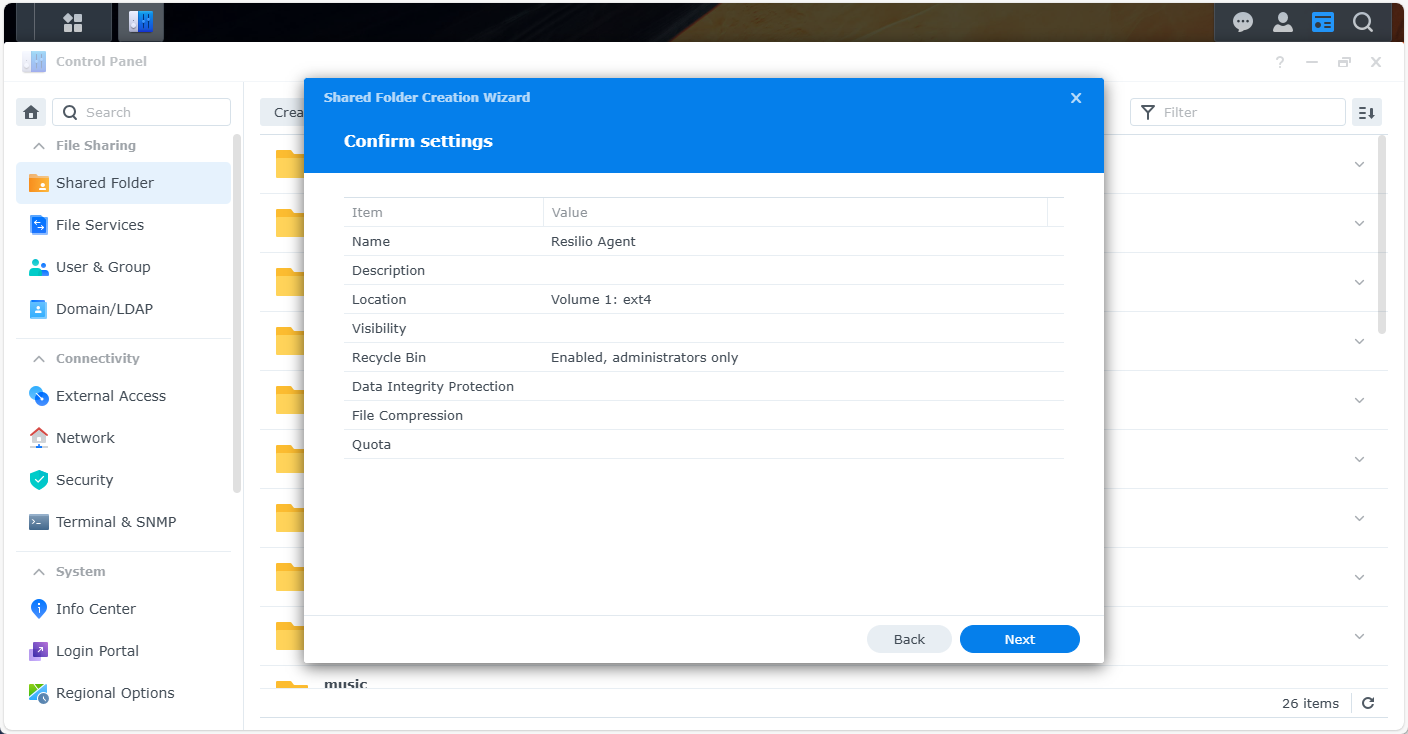Click the desktop search magnifier icon

(1363, 22)
